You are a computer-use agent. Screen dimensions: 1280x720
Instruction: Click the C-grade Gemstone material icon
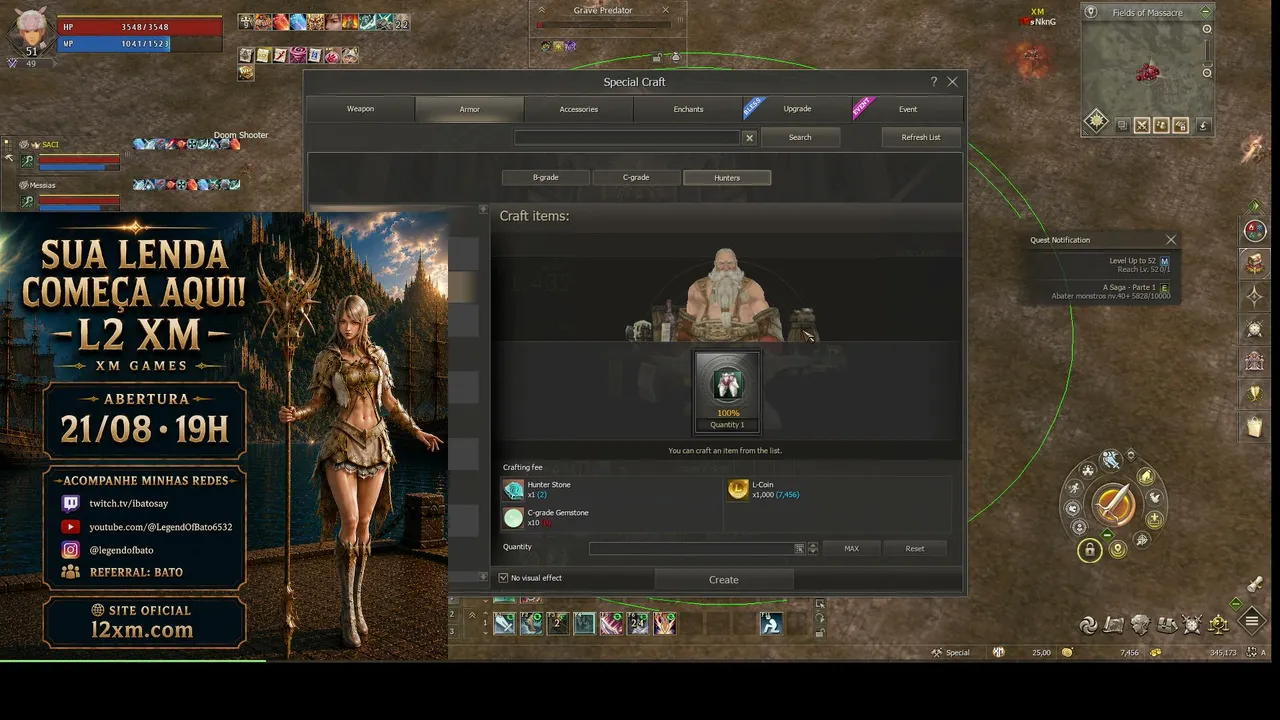[x=514, y=517]
